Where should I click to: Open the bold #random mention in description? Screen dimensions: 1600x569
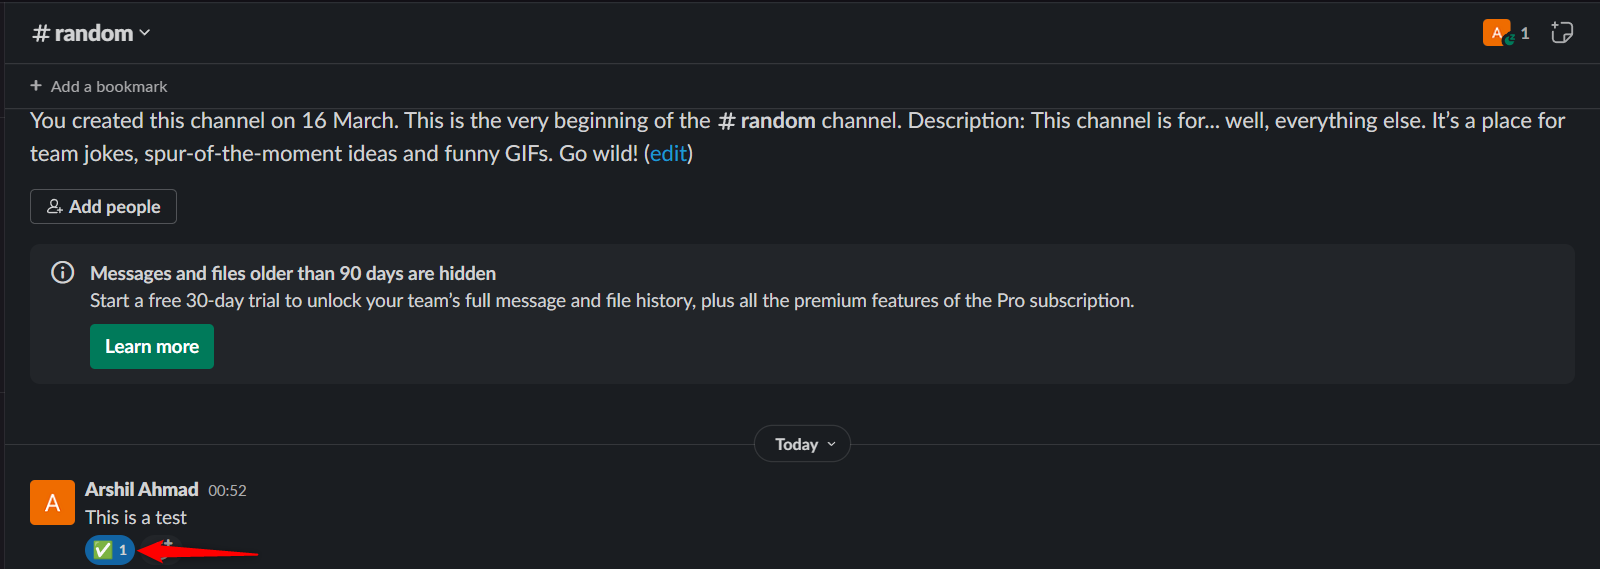point(767,121)
